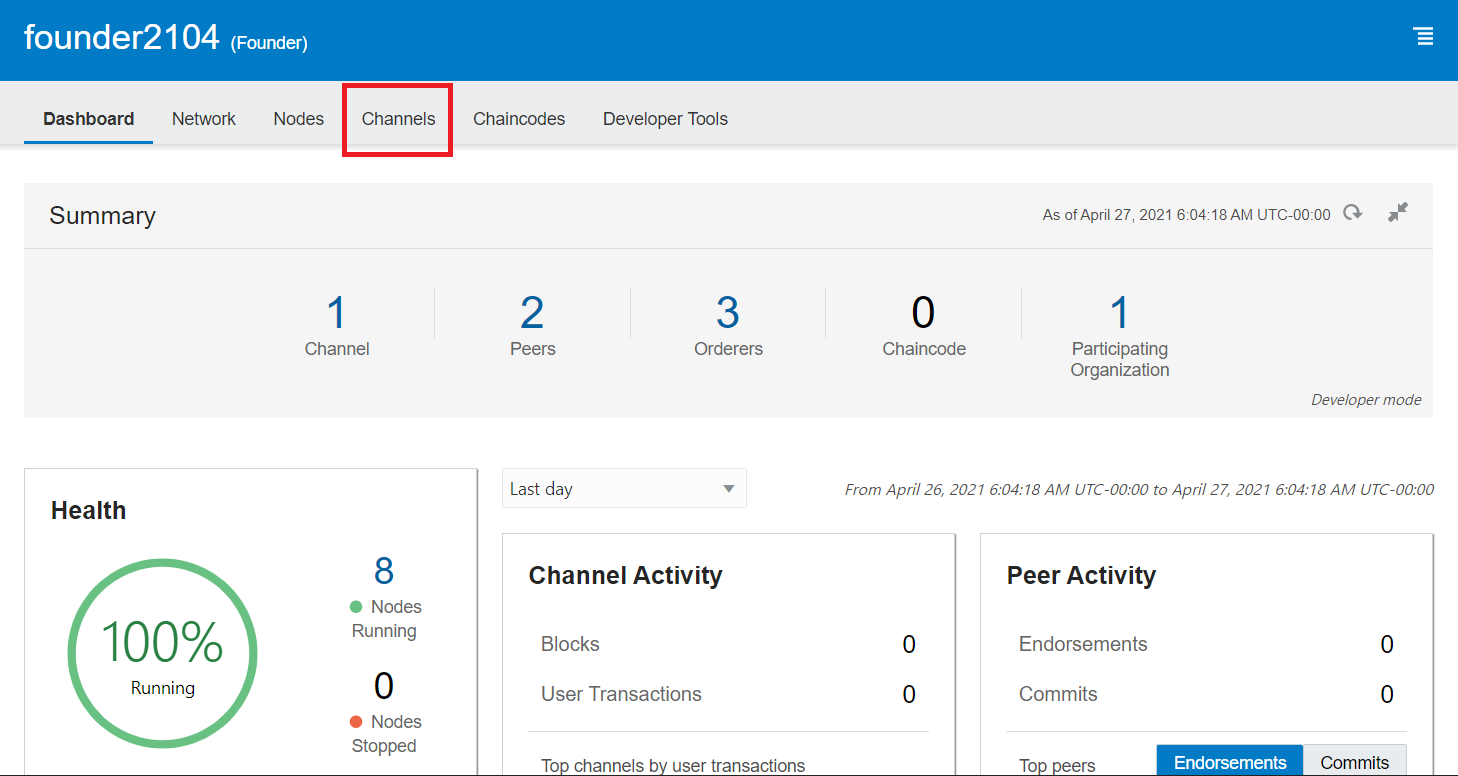Open the 8 Nodes Running link
1458x776 pixels.
pos(384,571)
